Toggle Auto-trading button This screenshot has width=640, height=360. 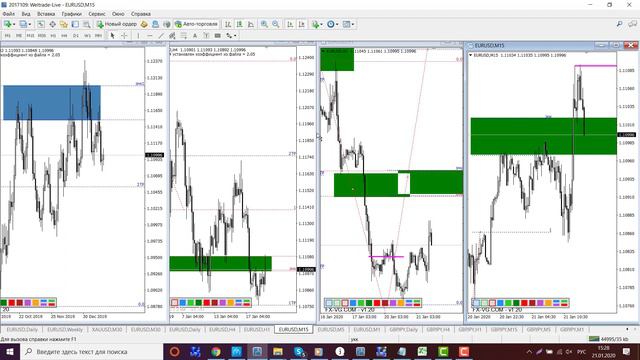[197, 24]
